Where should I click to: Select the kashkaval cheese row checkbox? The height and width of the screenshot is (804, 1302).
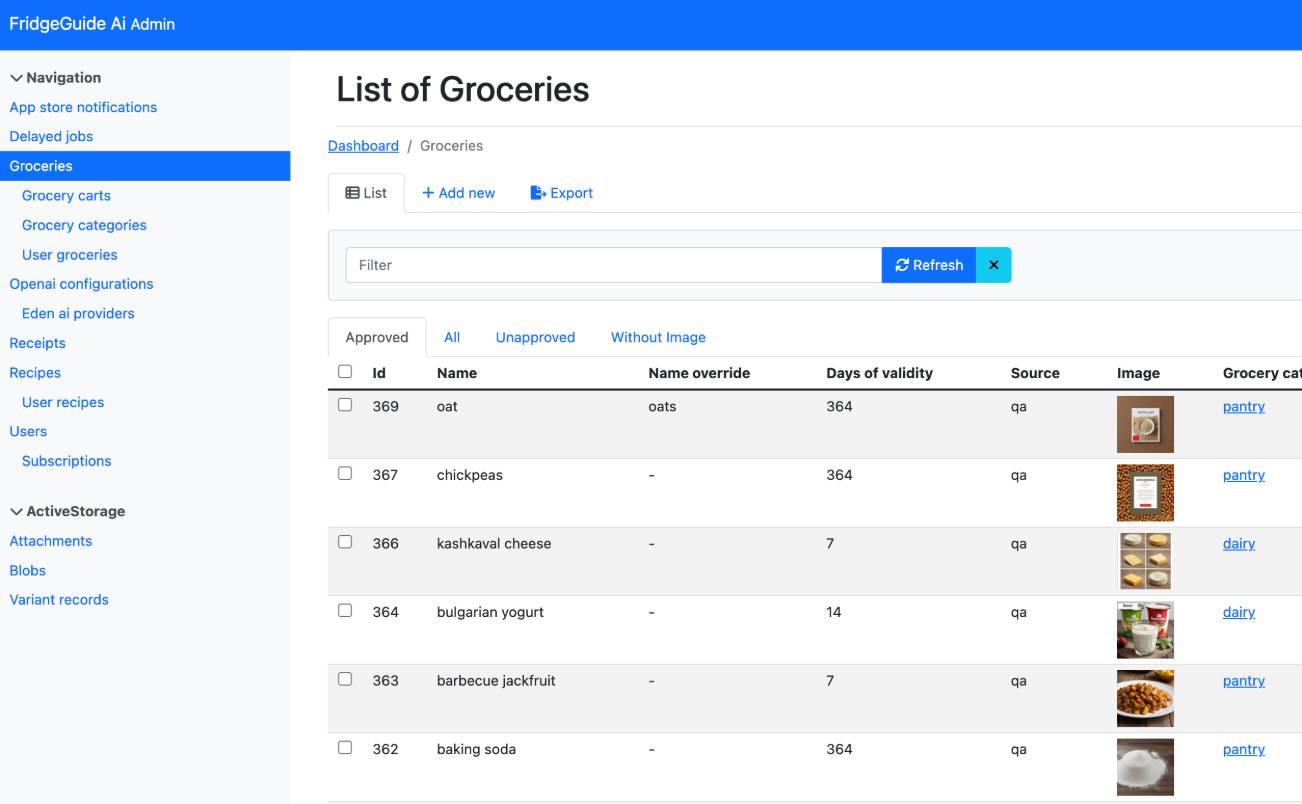[x=345, y=542]
